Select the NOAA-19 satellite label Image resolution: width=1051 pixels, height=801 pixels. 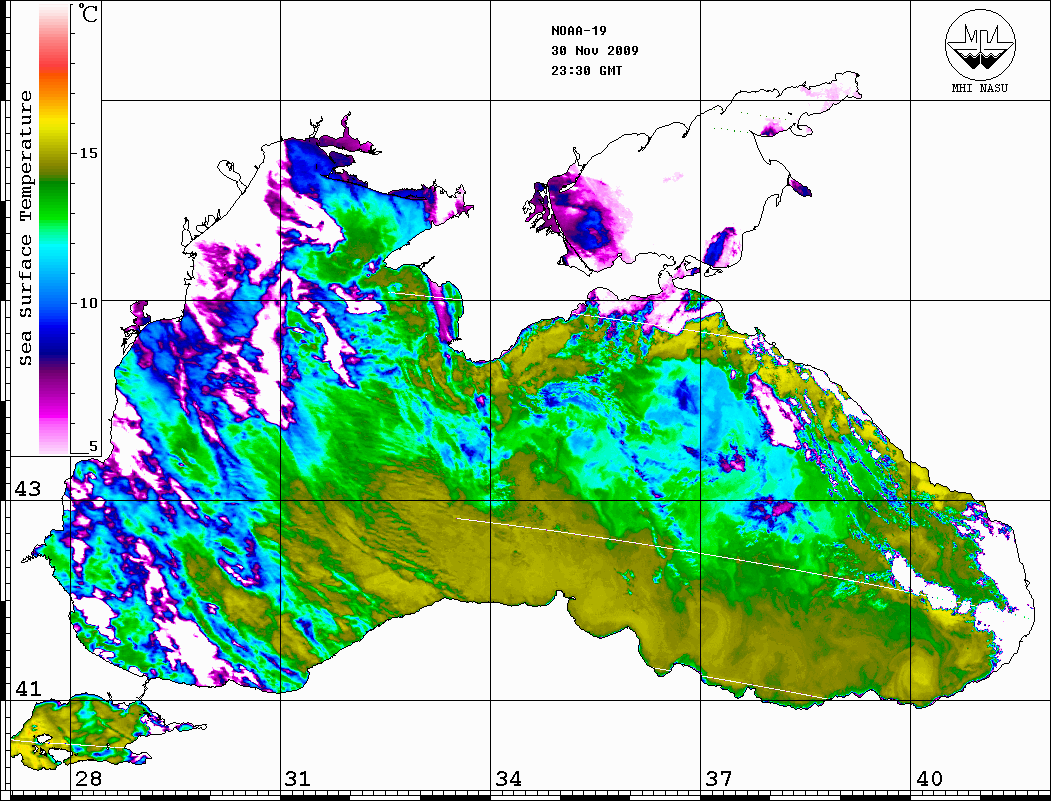pyautogui.click(x=578, y=30)
